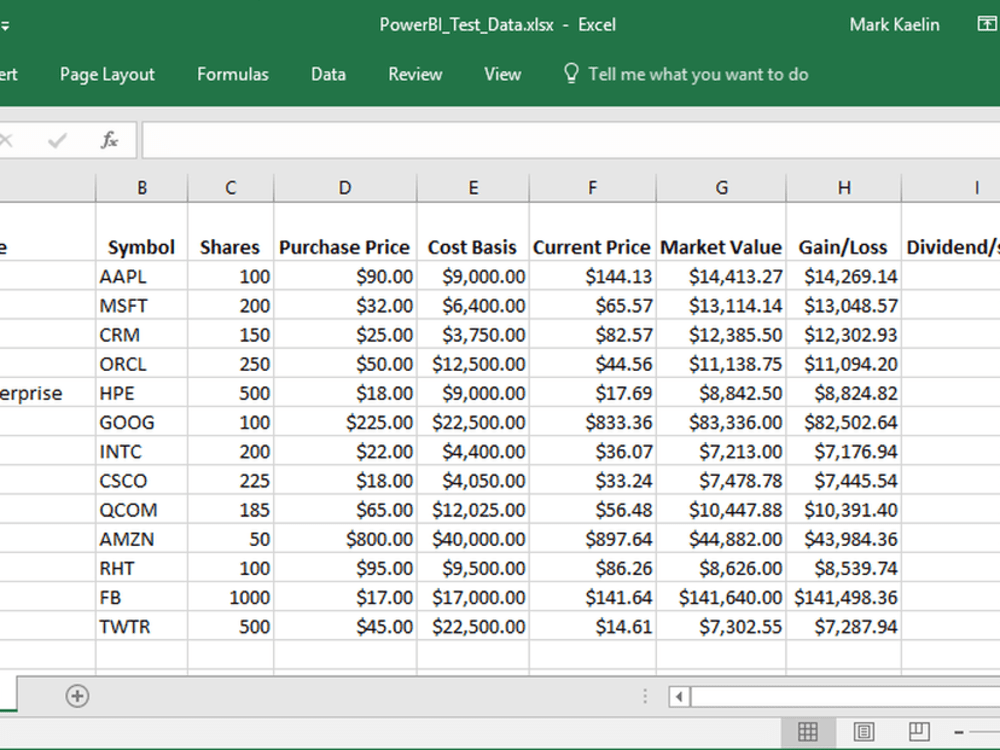
Task: Select column I header
Action: pos(951,188)
